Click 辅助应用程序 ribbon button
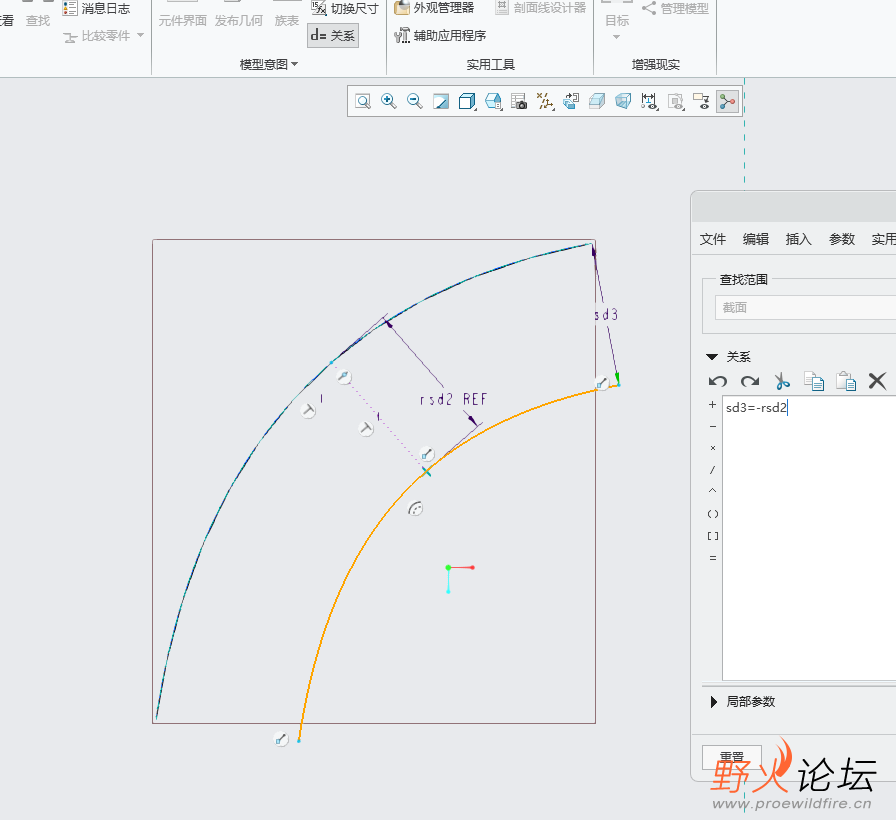896x820 pixels. pos(440,35)
